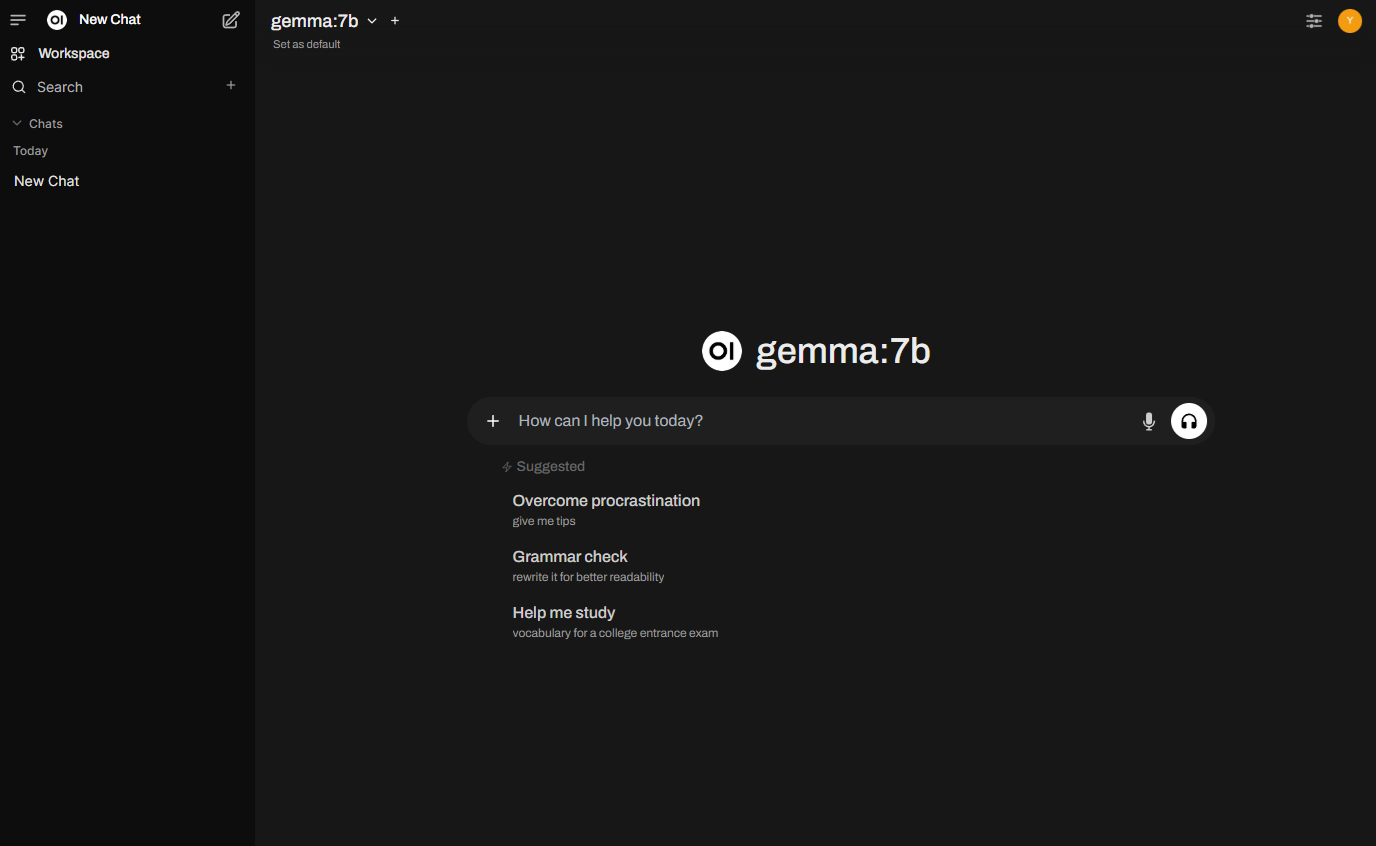Image resolution: width=1376 pixels, height=846 pixels.
Task: Click the plus icon beside Search
Action: (231, 86)
